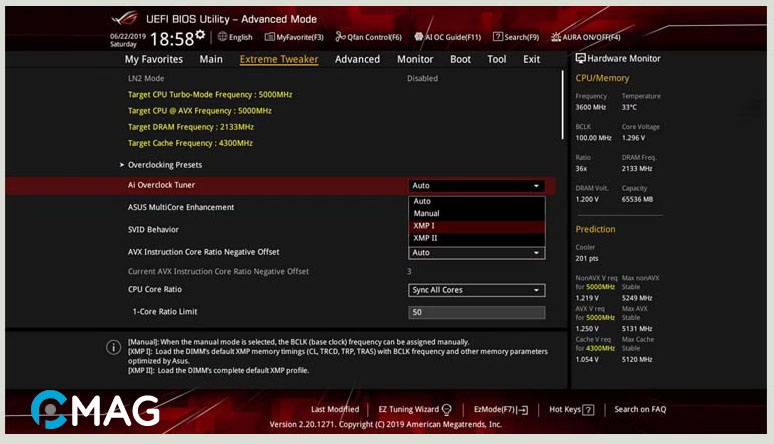This screenshot has width=774, height=444.
Task: Click Target CPU Turbo-Mode Frequency text
Action: (210, 95)
